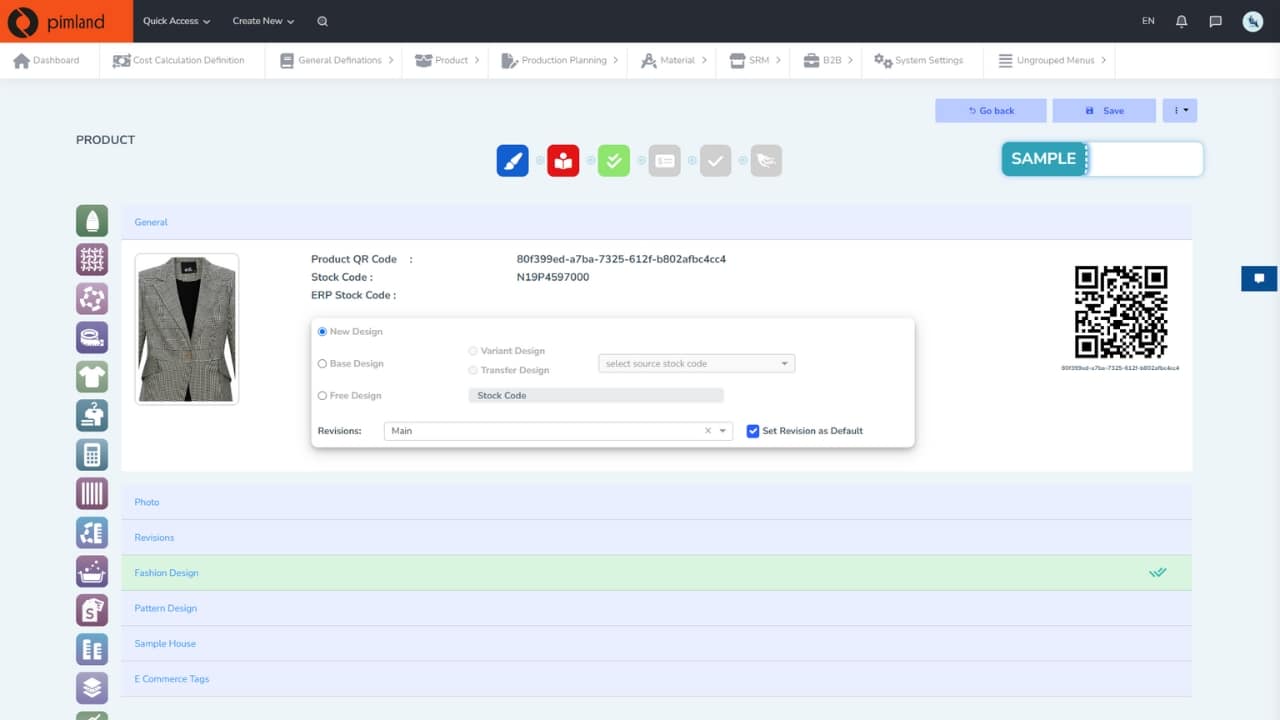Open the select source stock code dropdown
Viewport: 1280px width, 720px height.
[x=696, y=364]
